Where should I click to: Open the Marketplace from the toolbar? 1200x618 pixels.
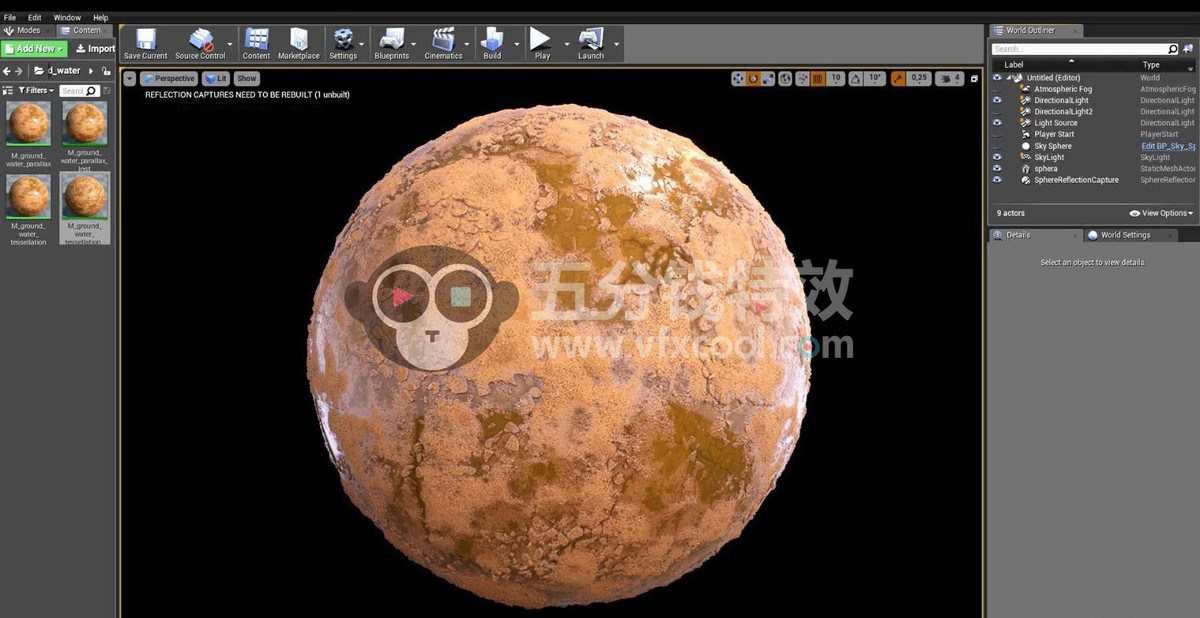click(x=299, y=43)
